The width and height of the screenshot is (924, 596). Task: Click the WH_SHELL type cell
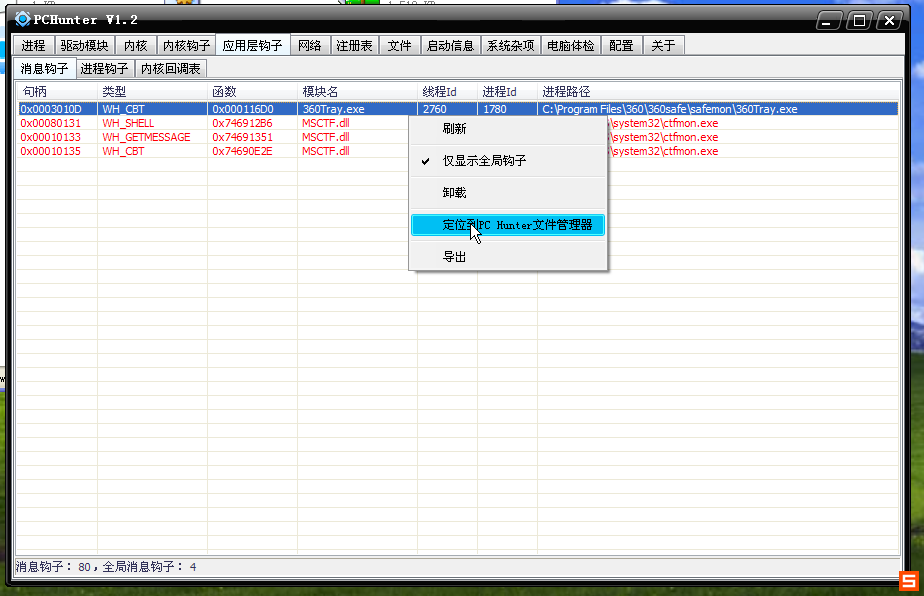(x=128, y=123)
